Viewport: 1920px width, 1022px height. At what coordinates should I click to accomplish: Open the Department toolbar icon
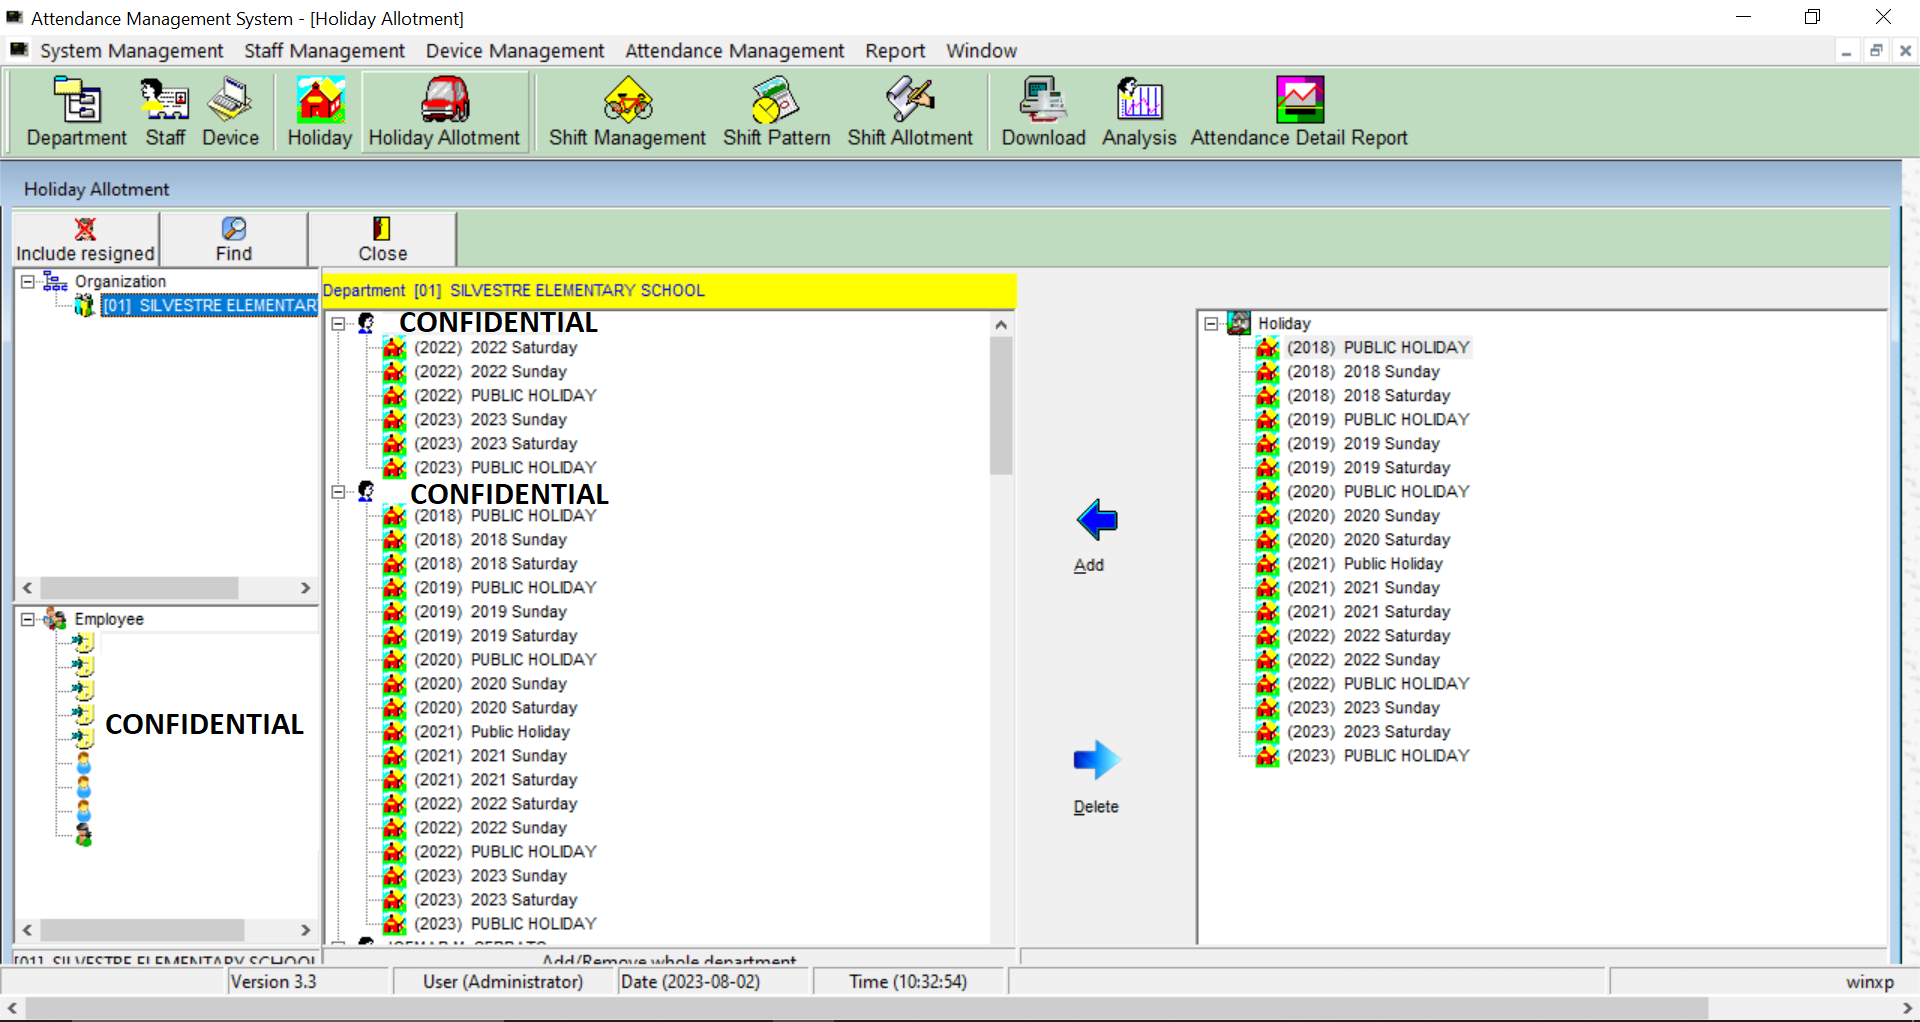click(77, 112)
